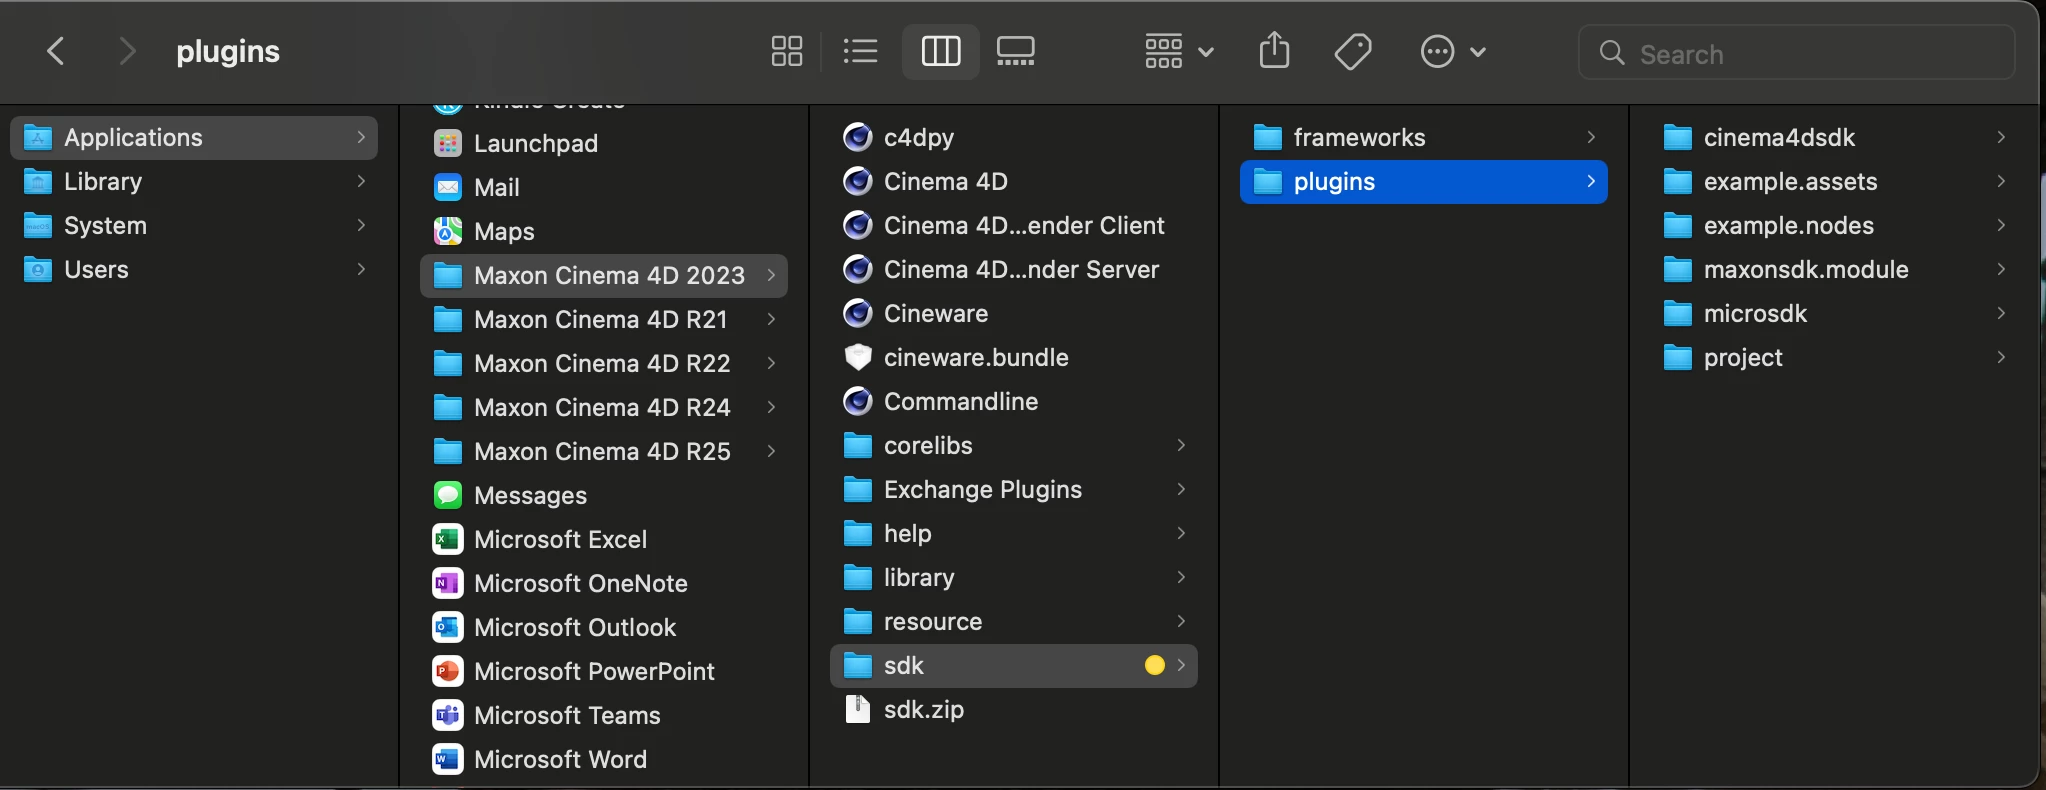Open the More actions ellipsis menu

coord(1453,51)
